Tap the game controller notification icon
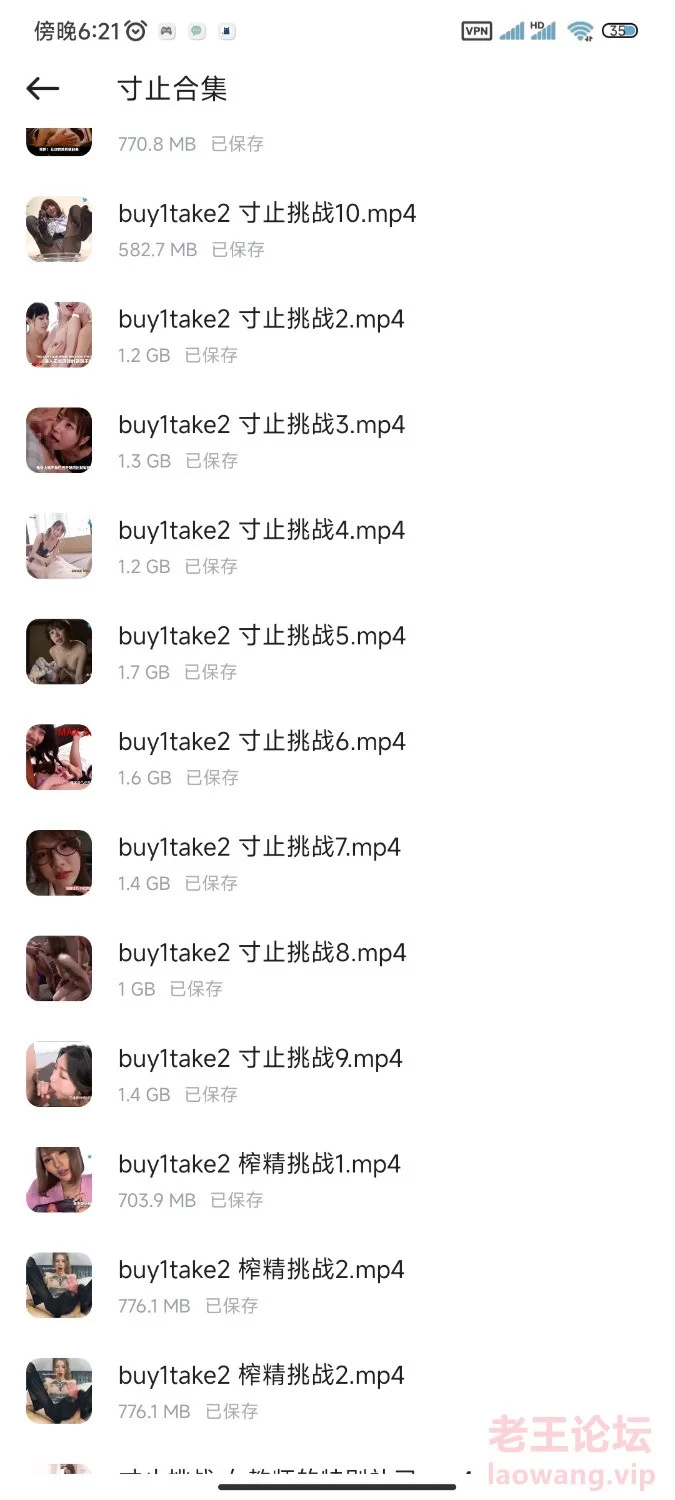 tap(167, 31)
